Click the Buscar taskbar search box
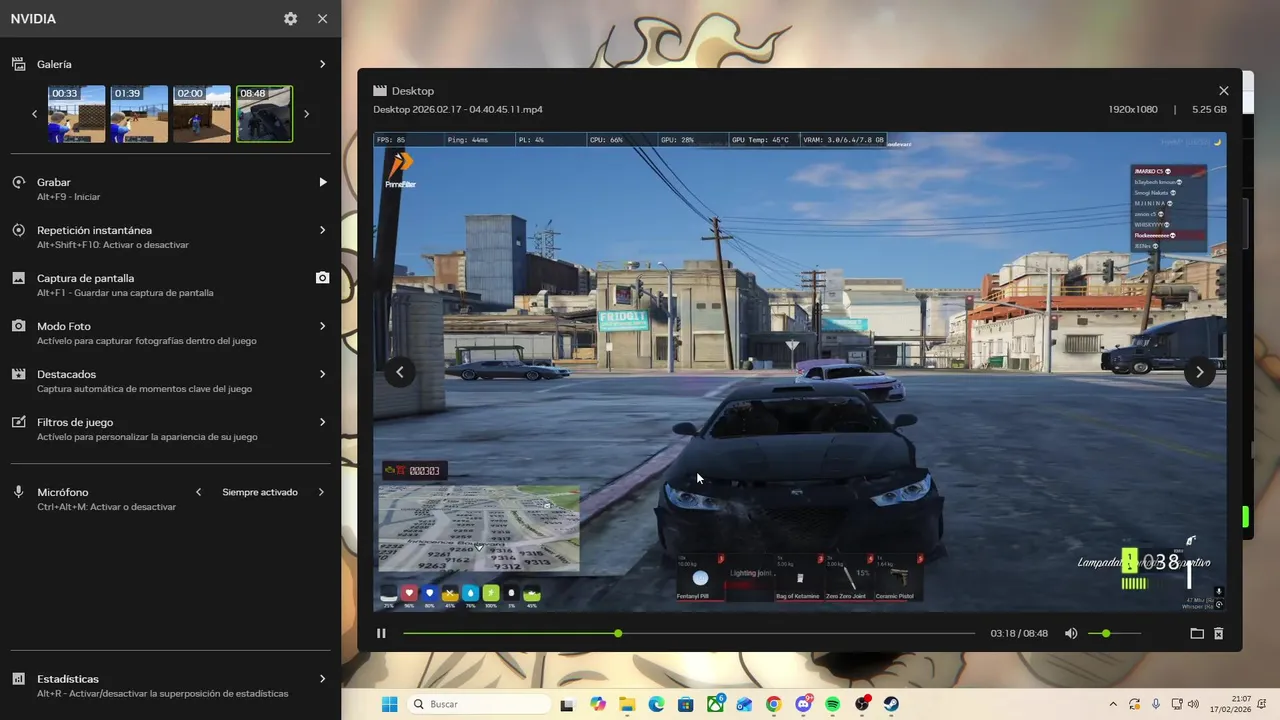 point(479,704)
